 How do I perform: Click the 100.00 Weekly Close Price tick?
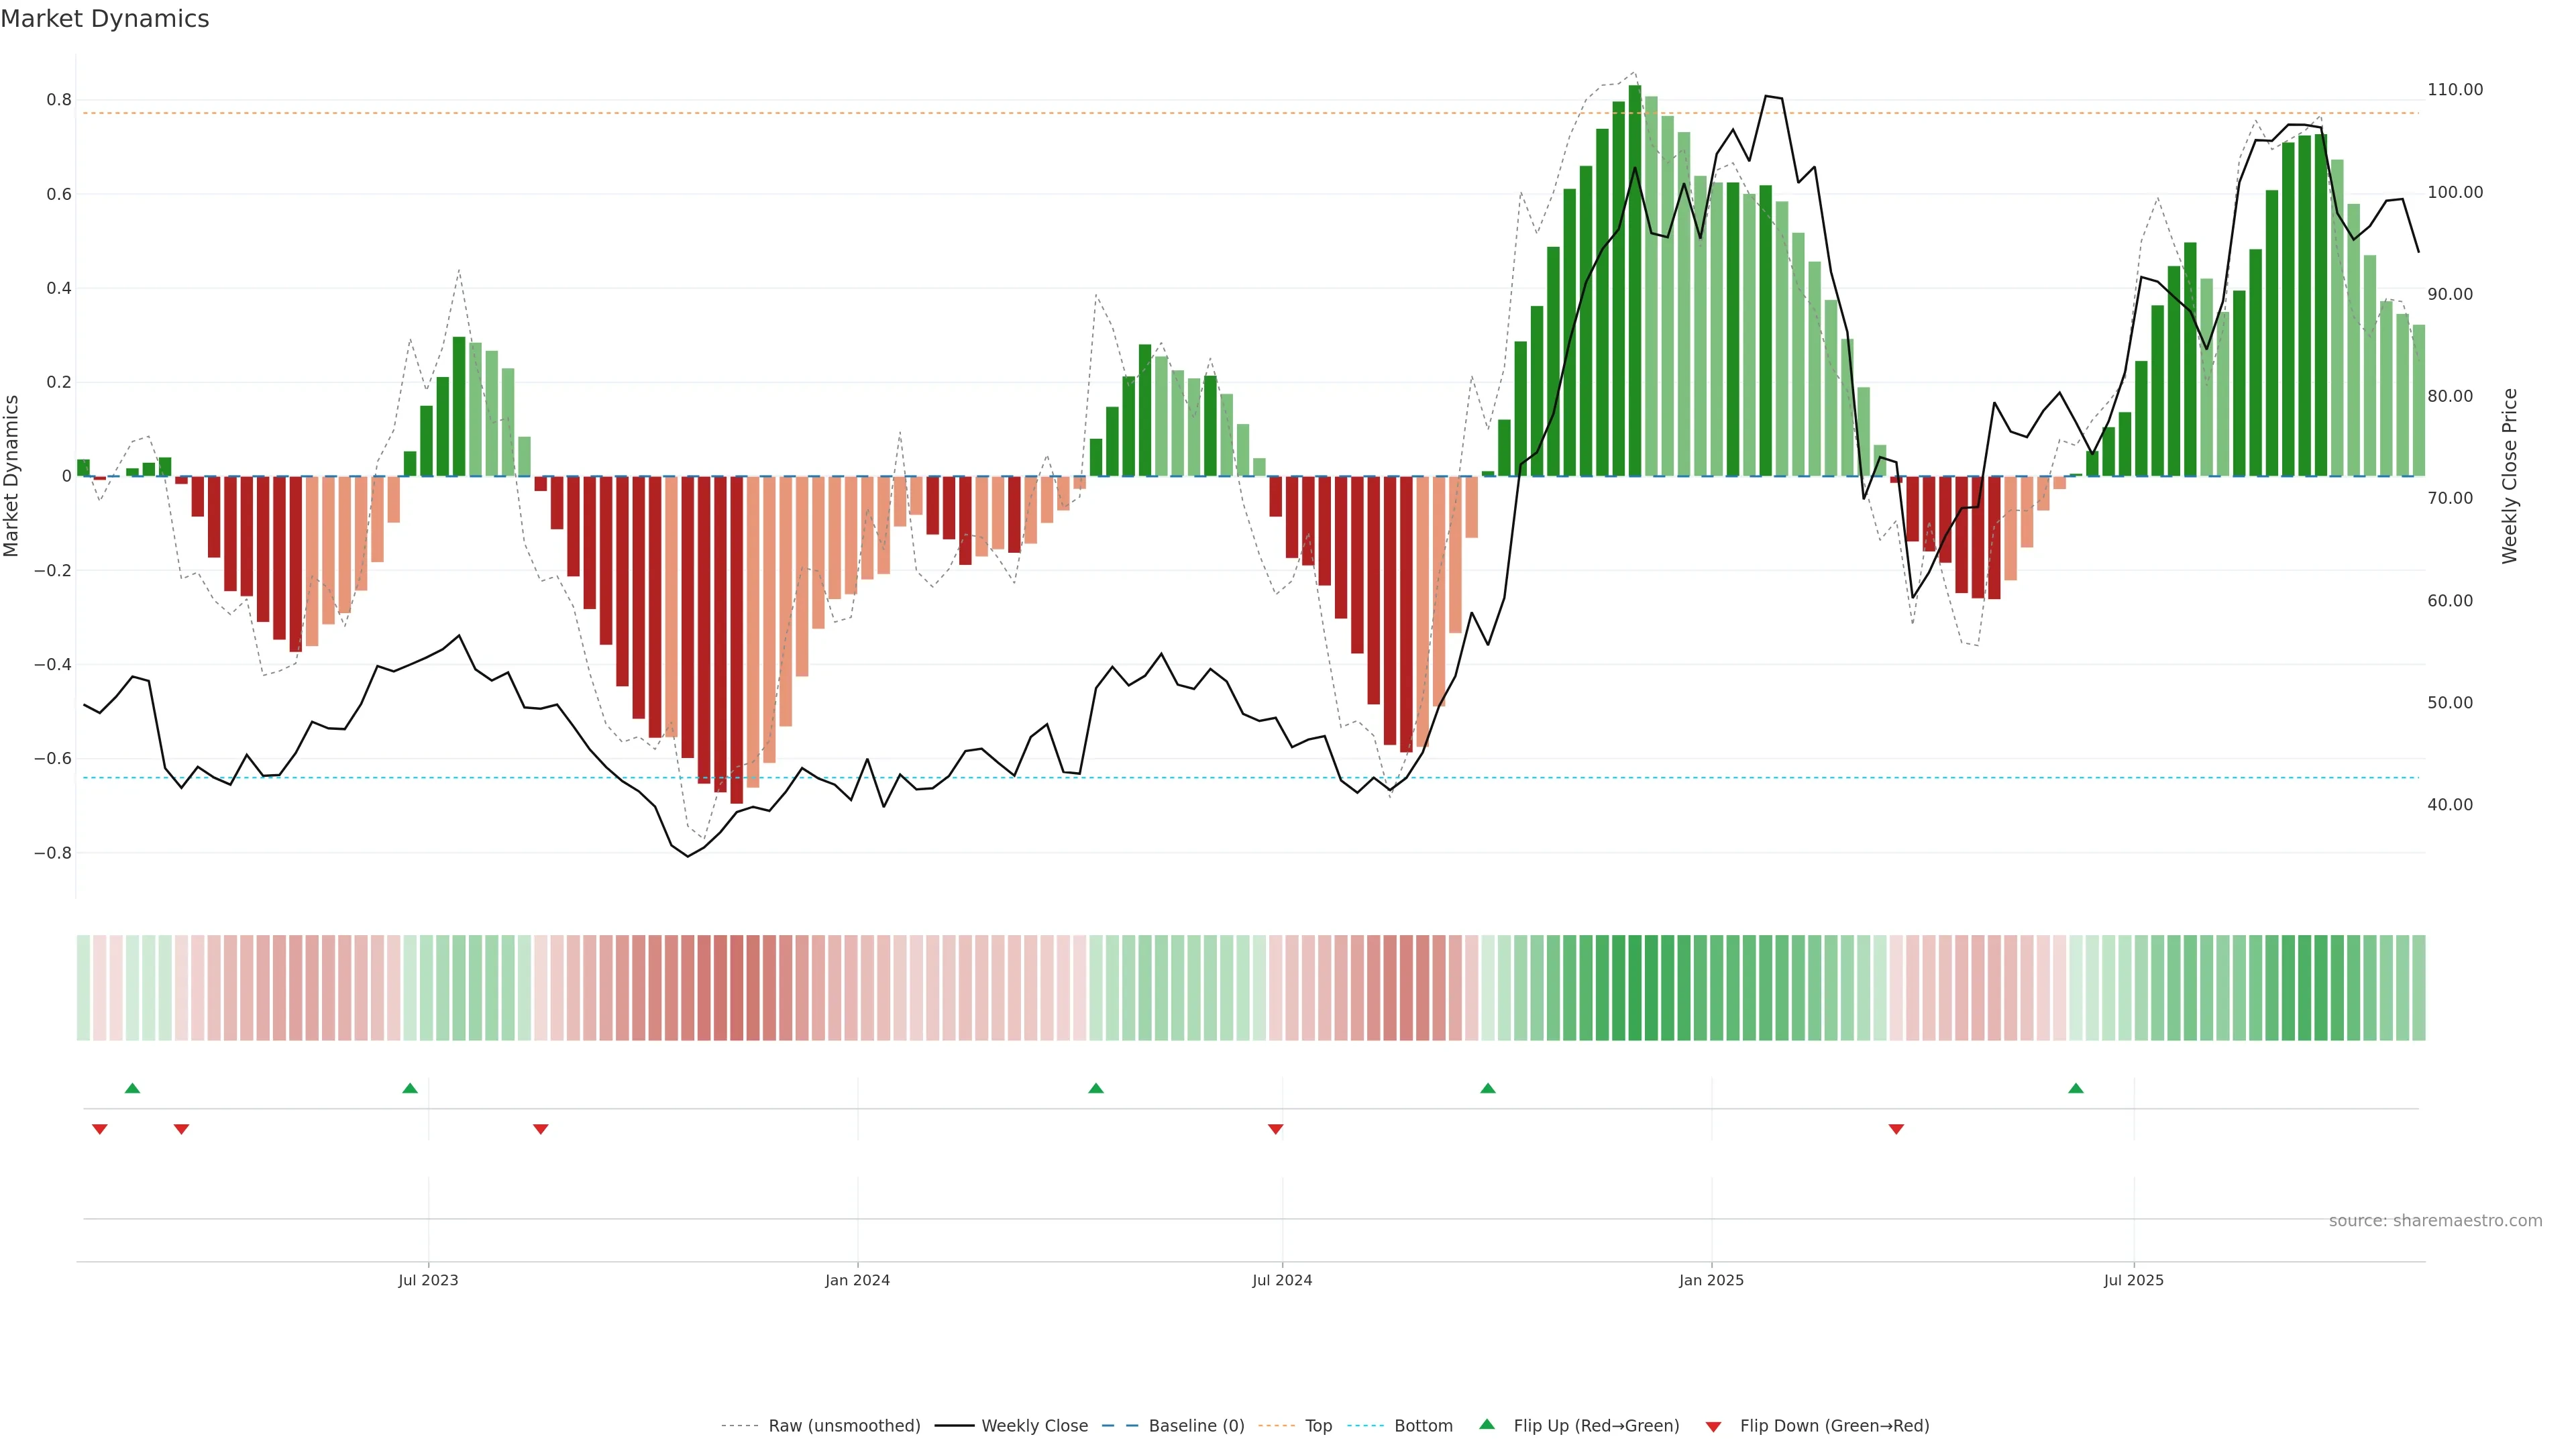2455,192
